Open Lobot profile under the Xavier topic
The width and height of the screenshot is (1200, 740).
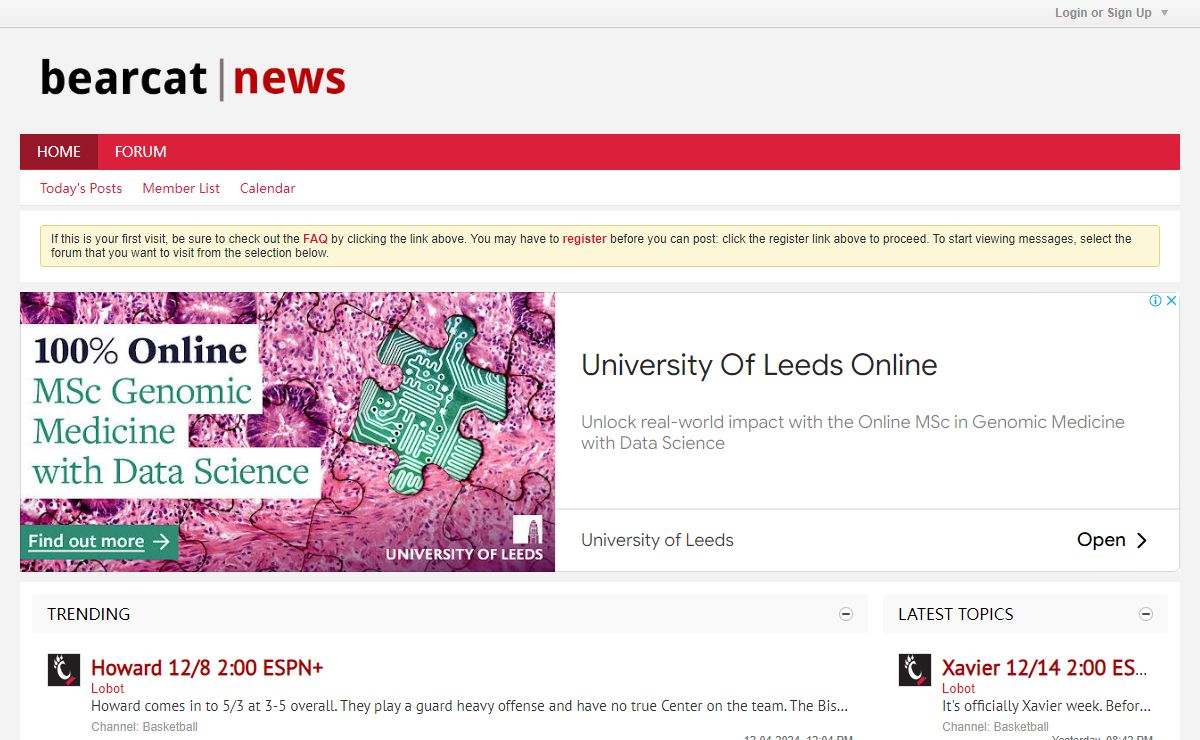point(958,688)
